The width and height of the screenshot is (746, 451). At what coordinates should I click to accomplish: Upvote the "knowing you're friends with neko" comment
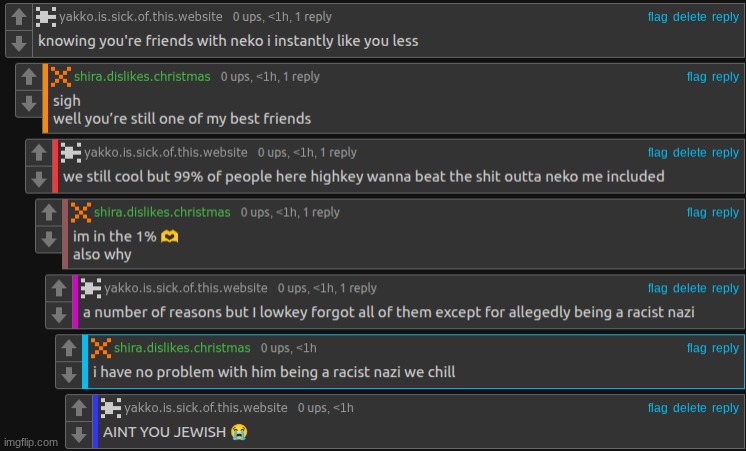point(19,17)
